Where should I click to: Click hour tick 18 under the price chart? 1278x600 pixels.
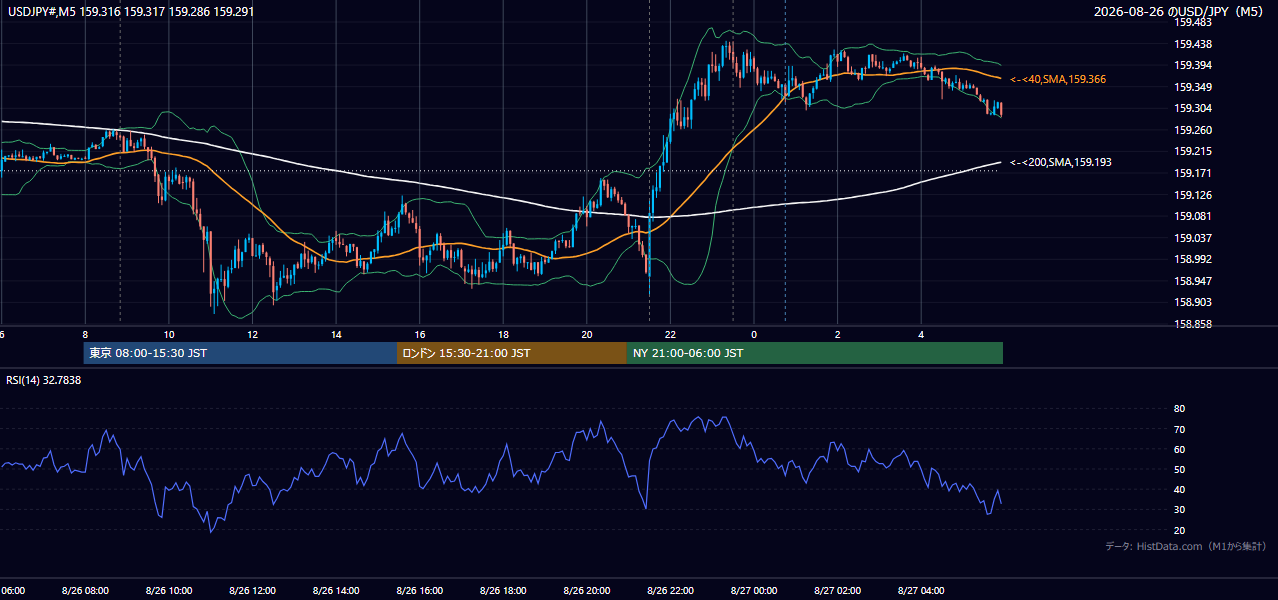click(x=503, y=335)
